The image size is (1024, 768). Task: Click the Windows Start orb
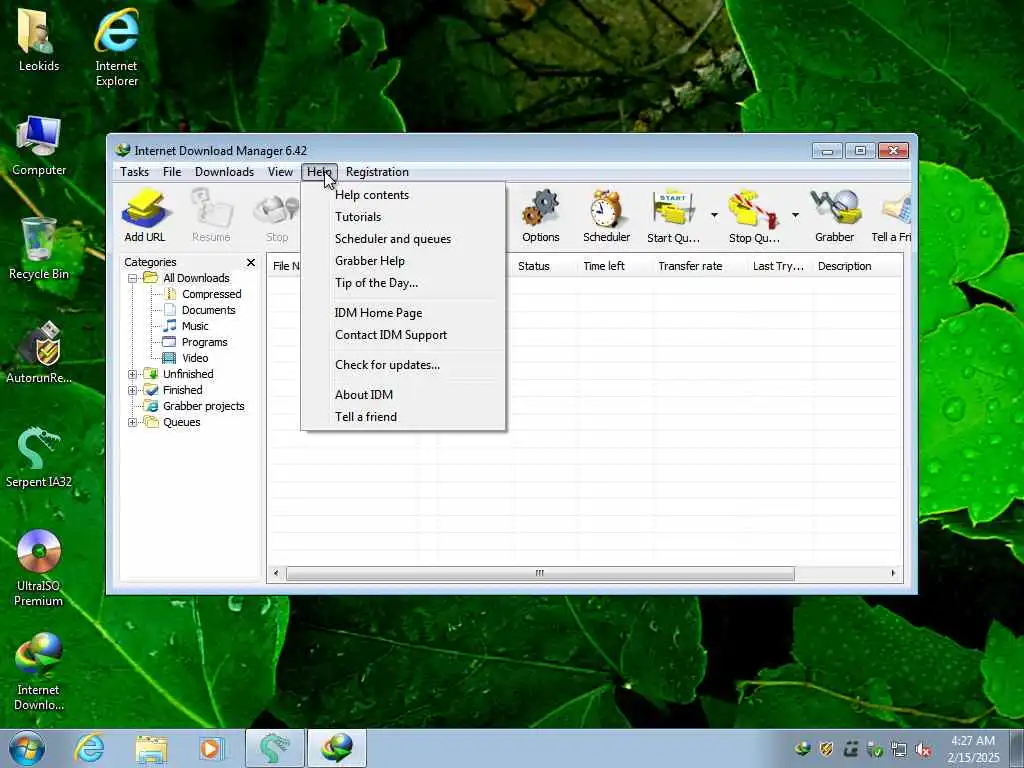click(27, 748)
